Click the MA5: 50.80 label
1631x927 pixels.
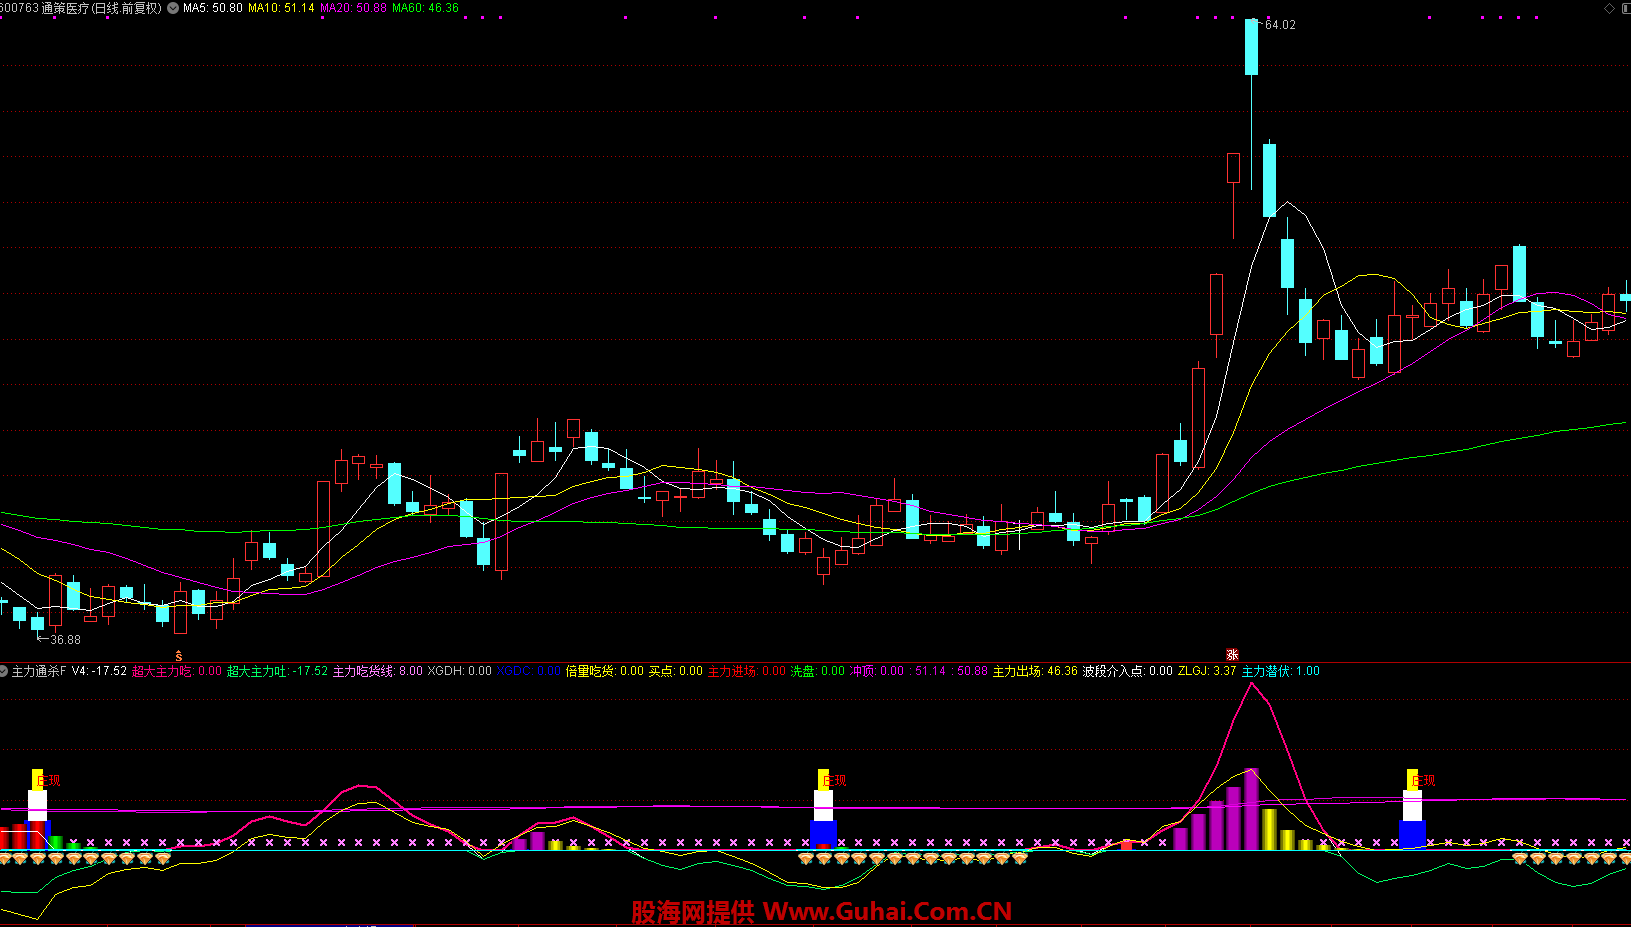click(x=213, y=8)
